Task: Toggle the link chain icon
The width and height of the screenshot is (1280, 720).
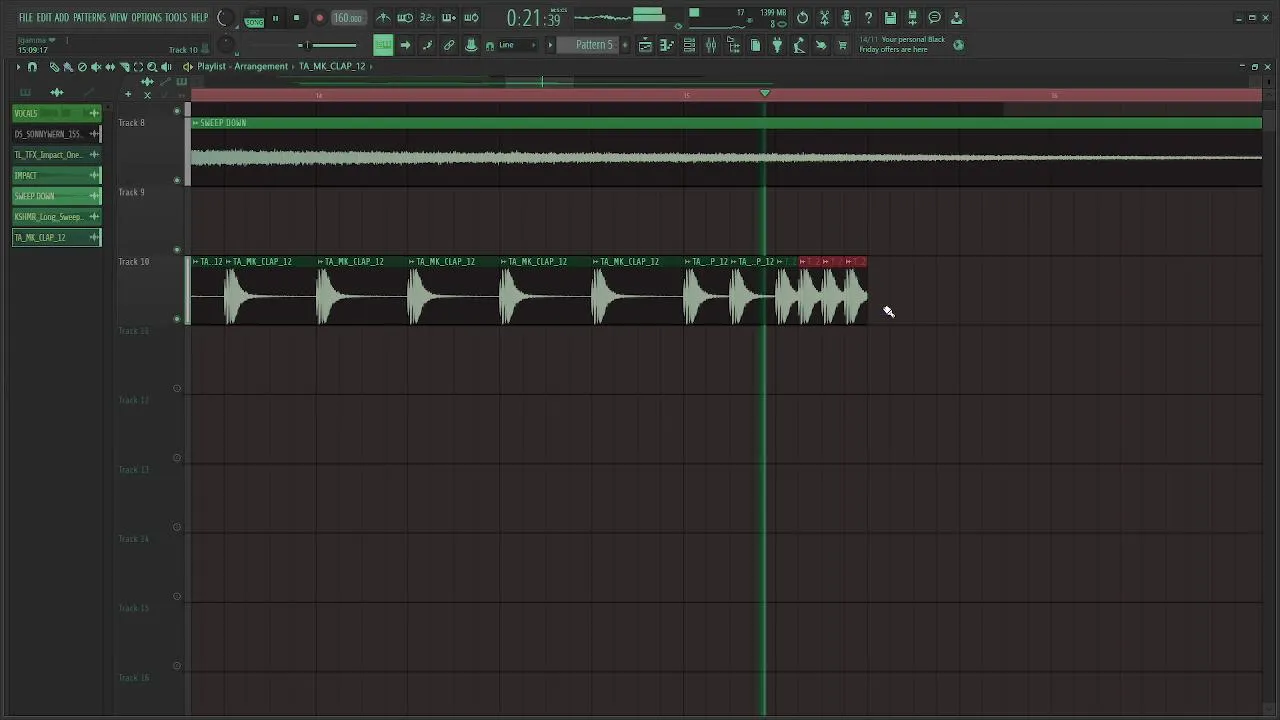Action: click(x=449, y=45)
